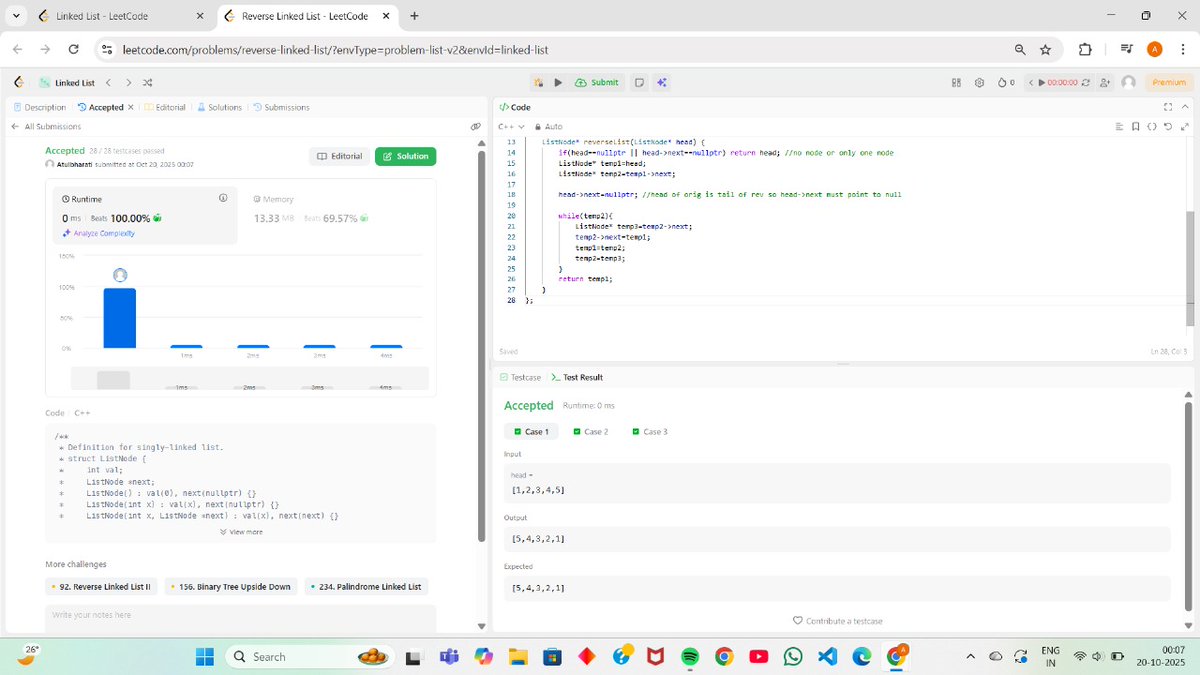Open 156. Binary Tree Upside Down
Screen dimensions: 1200x675
point(230,586)
